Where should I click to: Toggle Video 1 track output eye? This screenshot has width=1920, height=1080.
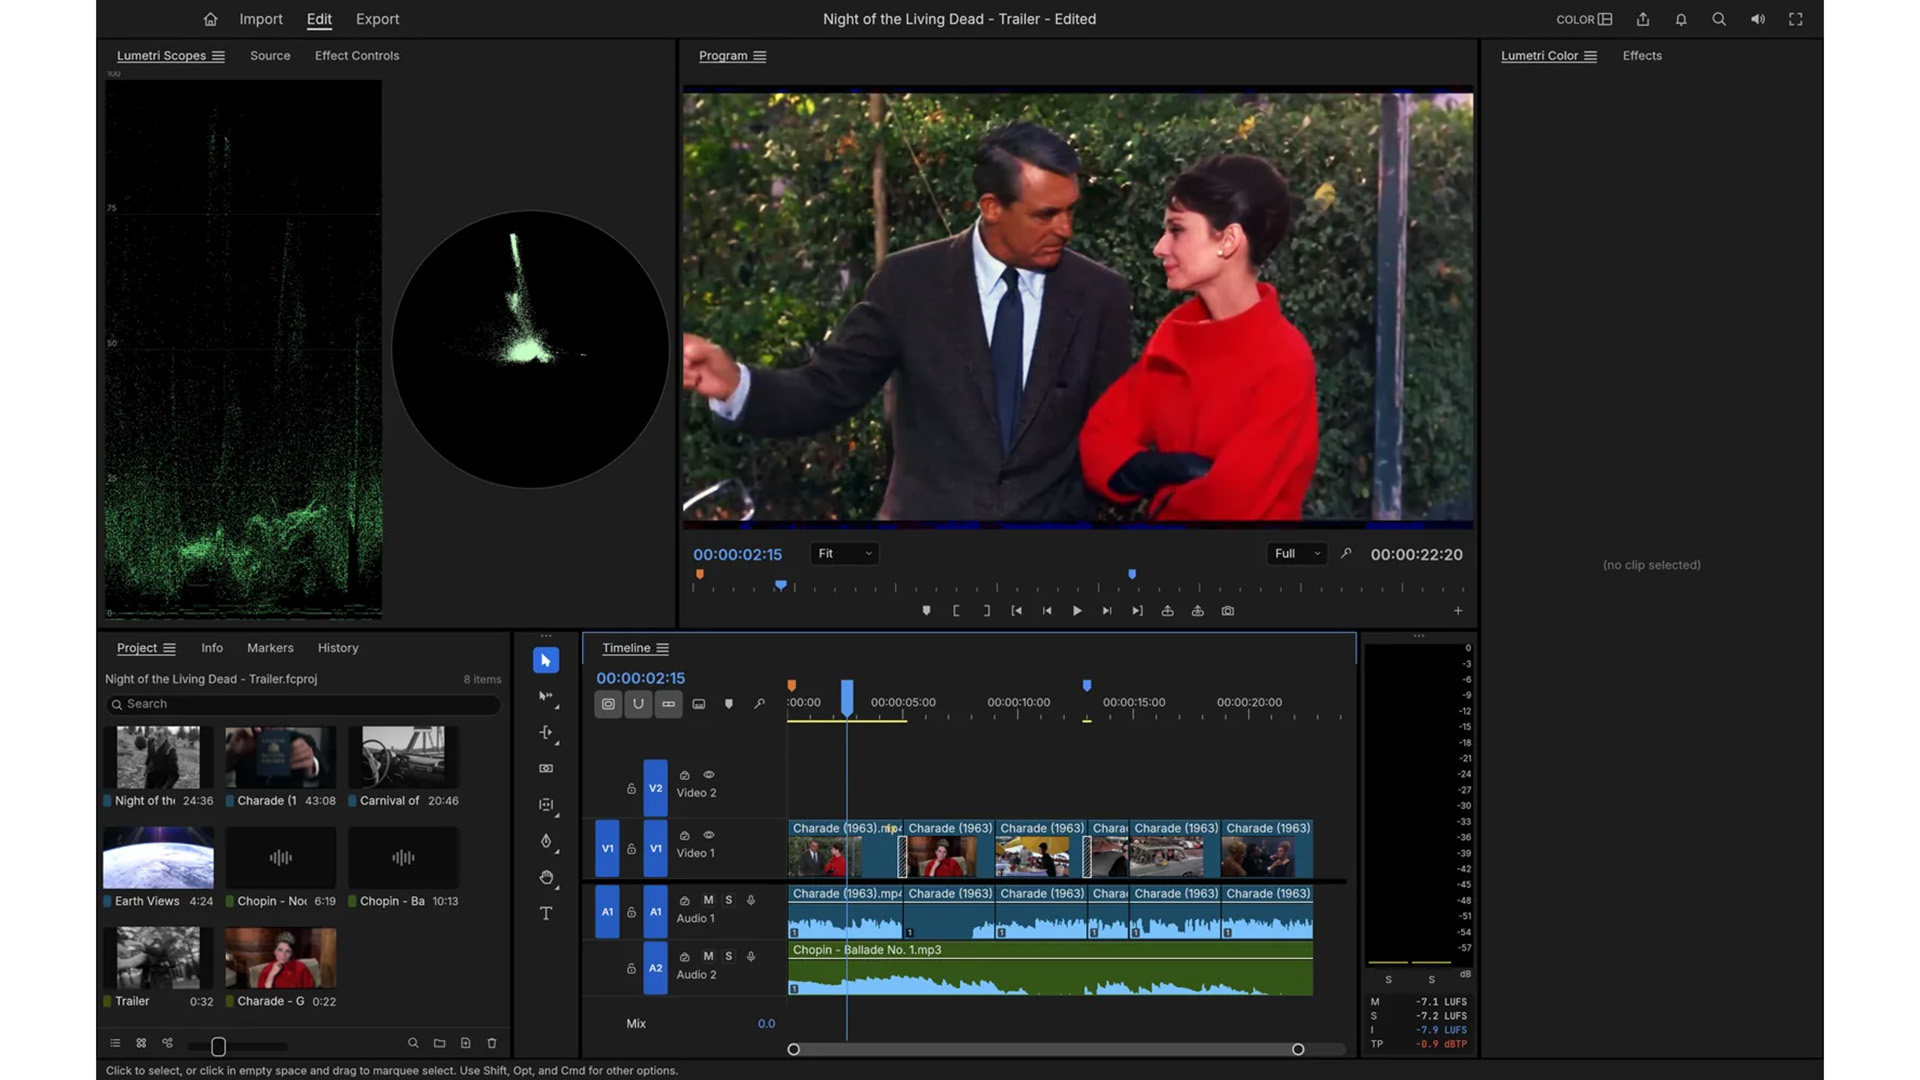pos(709,834)
